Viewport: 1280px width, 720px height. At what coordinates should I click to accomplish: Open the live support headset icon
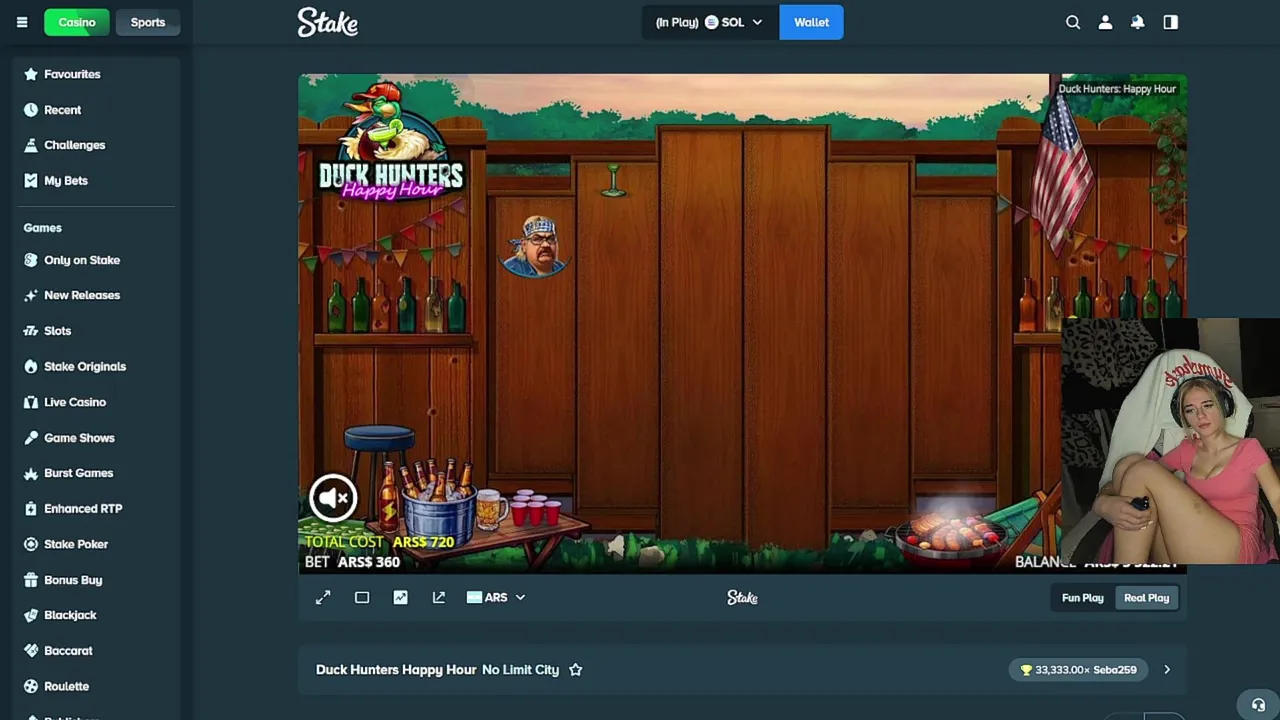(x=1258, y=705)
